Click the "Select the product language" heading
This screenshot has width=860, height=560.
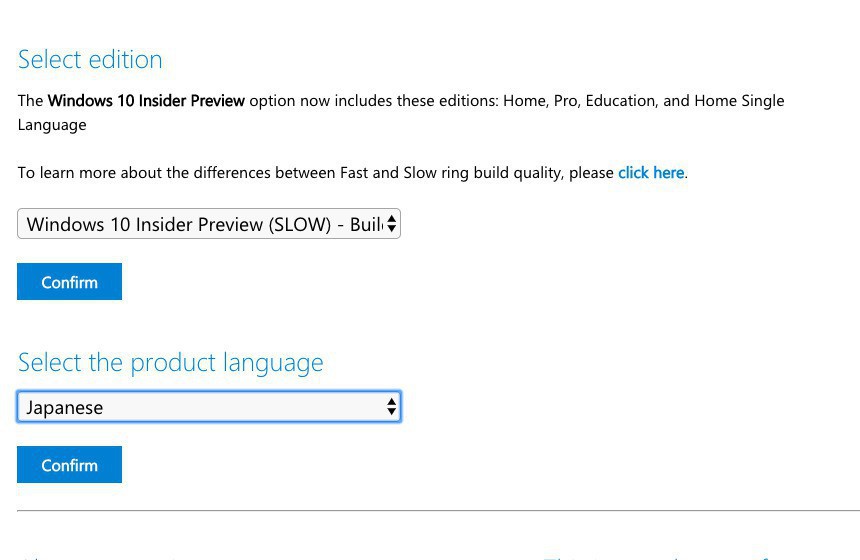[x=170, y=362]
